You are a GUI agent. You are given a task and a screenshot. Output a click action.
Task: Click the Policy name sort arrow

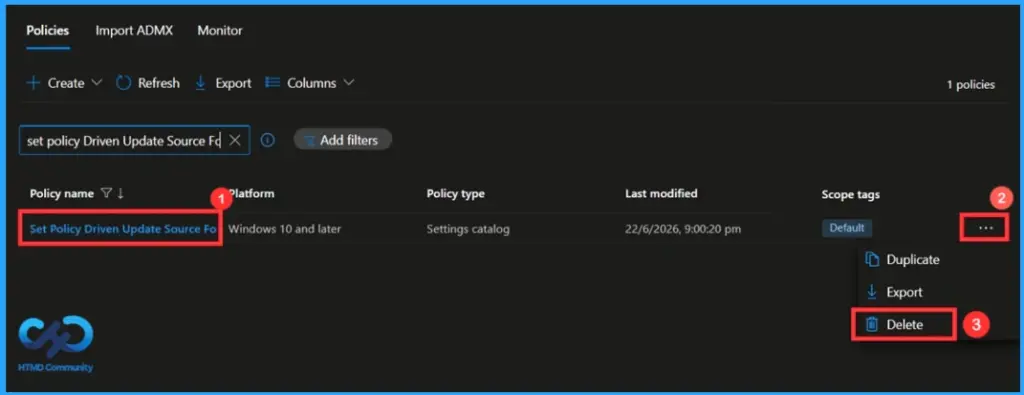121,194
